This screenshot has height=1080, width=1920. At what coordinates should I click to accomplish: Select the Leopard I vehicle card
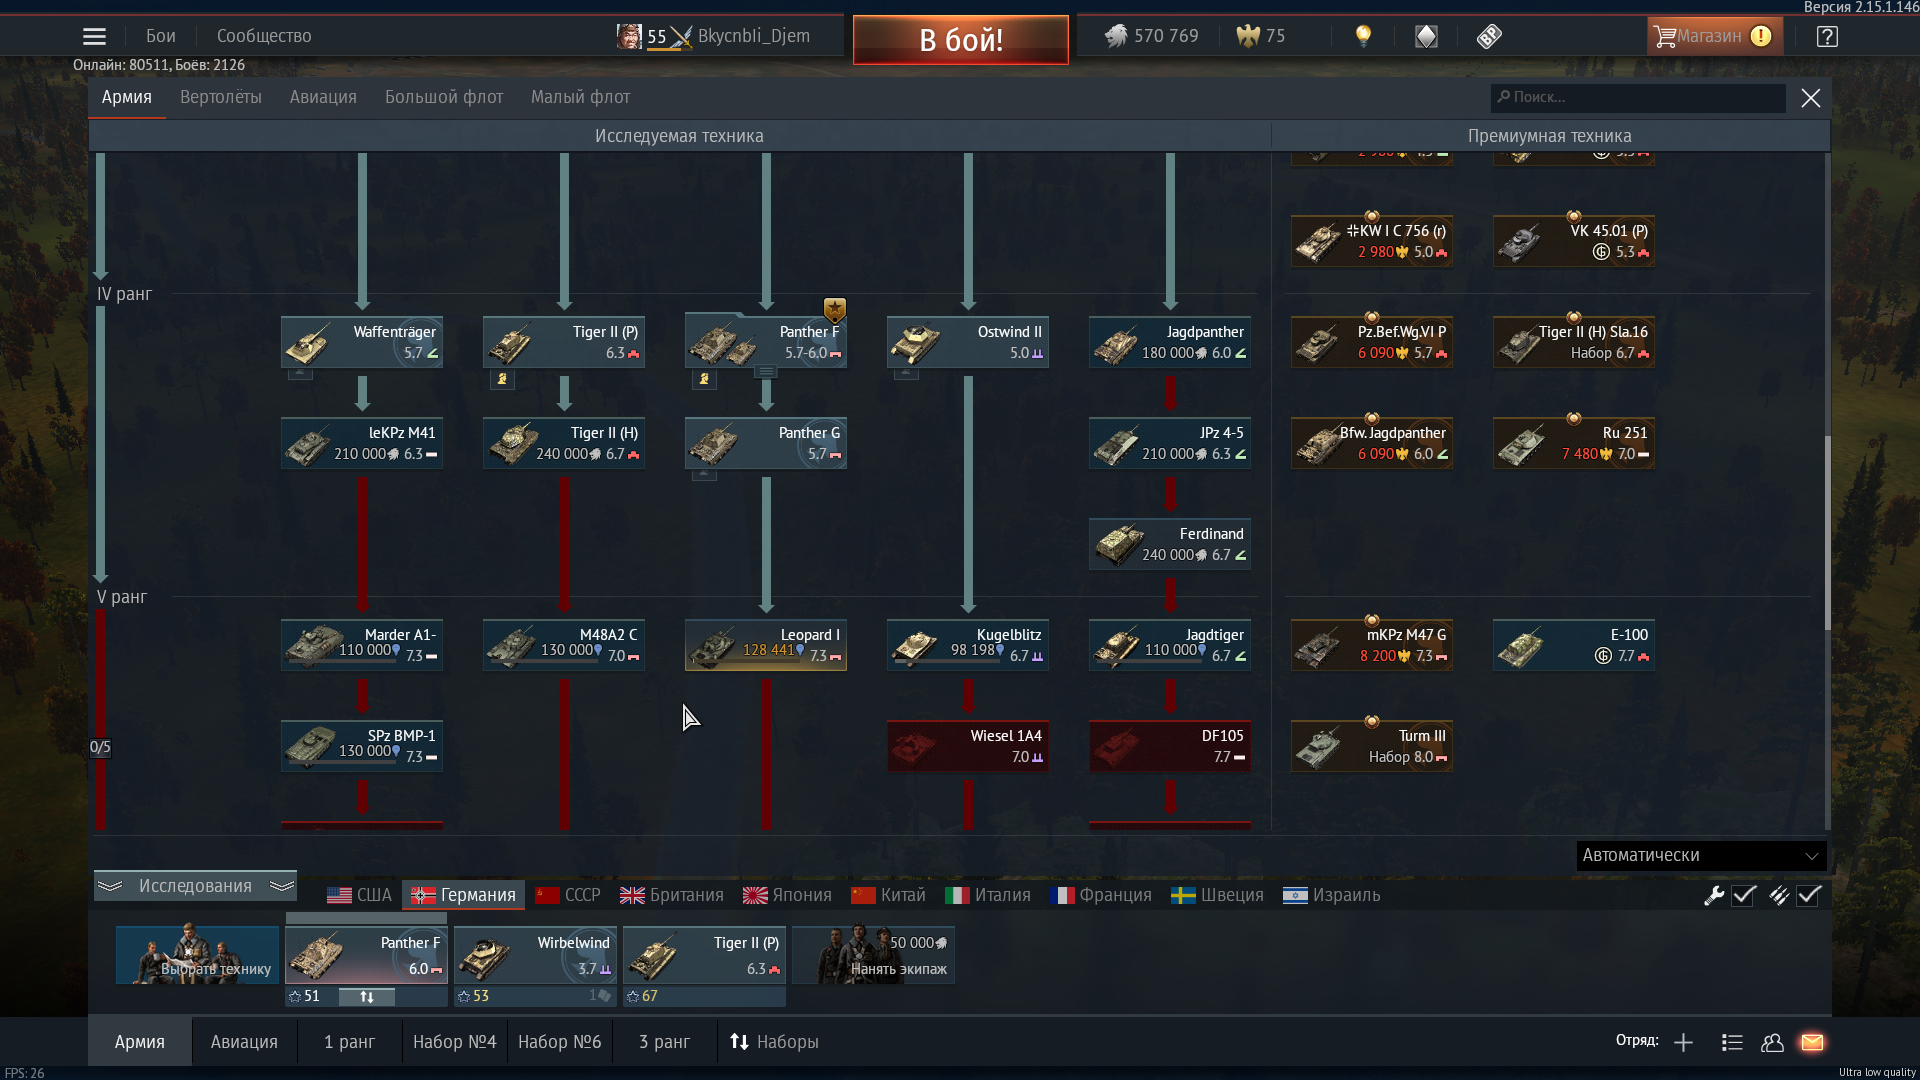[766, 645]
